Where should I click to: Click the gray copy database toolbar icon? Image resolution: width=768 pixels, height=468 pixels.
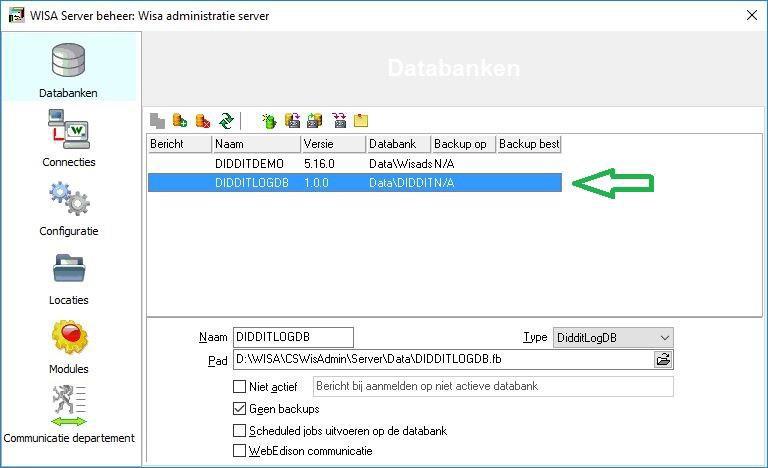pos(157,121)
